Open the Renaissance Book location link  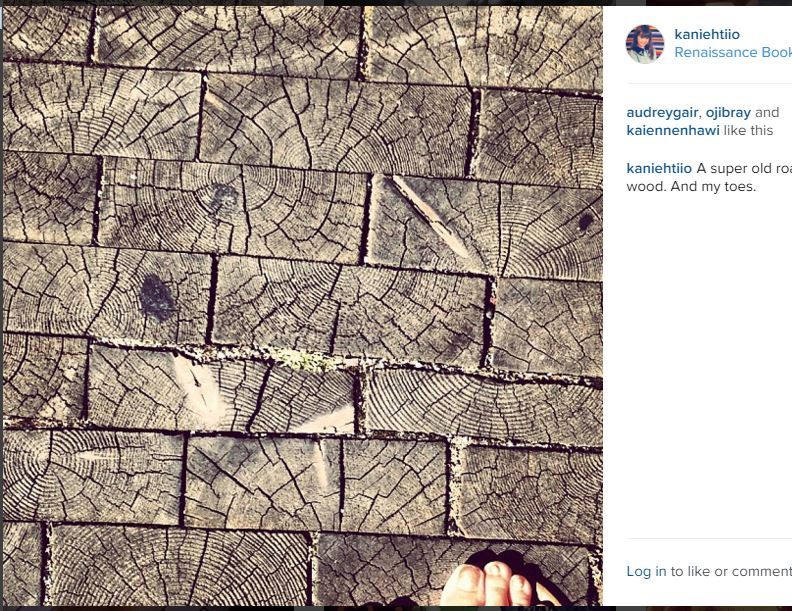pos(733,53)
